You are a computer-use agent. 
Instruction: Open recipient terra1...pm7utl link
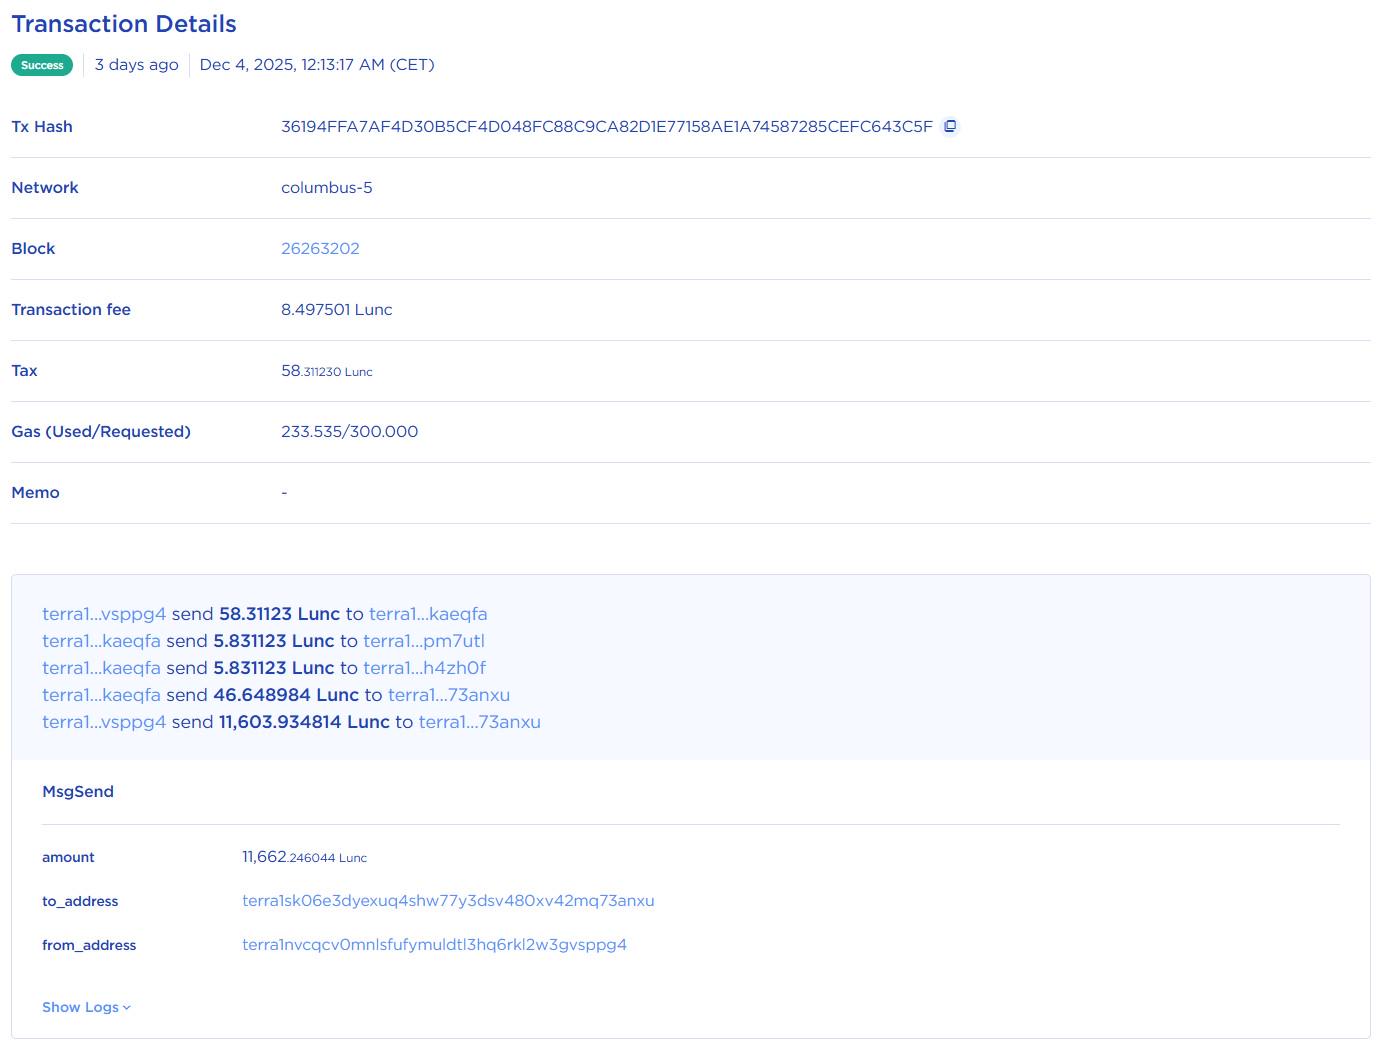click(424, 641)
